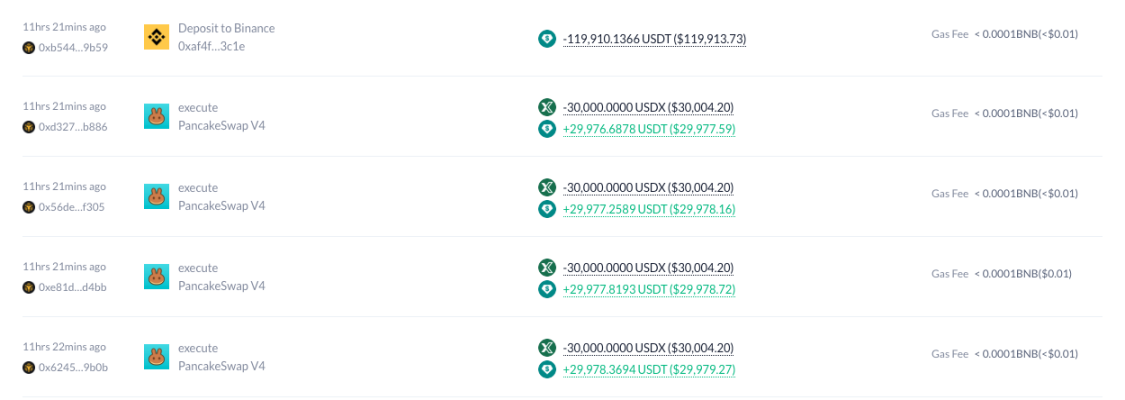Screen dimensions: 1125x400
Task: Open transaction hash 0x56de...f305
Action: tap(73, 207)
